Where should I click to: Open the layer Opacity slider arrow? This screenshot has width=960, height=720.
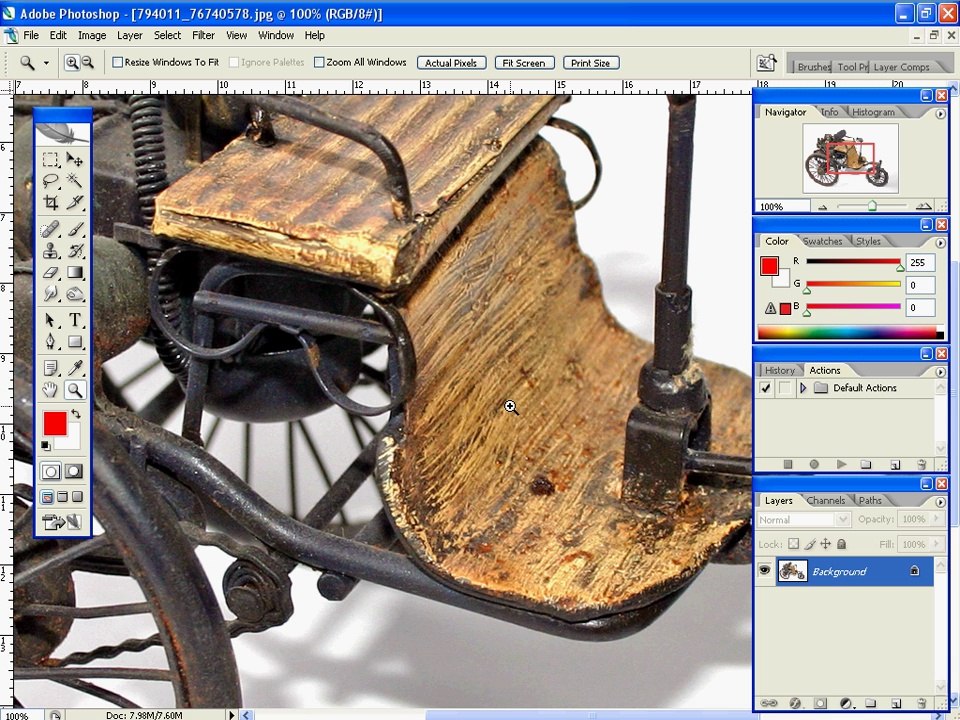tap(936, 519)
